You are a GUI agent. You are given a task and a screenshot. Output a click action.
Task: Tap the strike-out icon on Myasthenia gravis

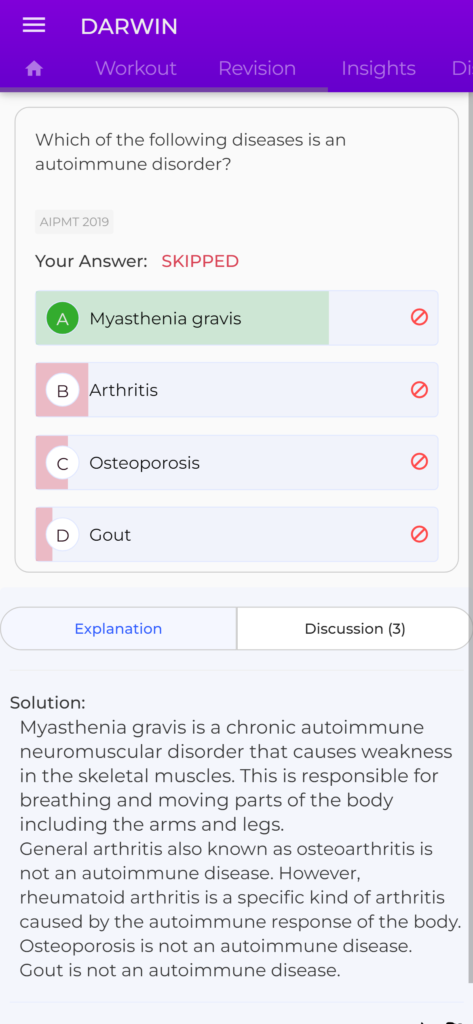click(x=419, y=317)
